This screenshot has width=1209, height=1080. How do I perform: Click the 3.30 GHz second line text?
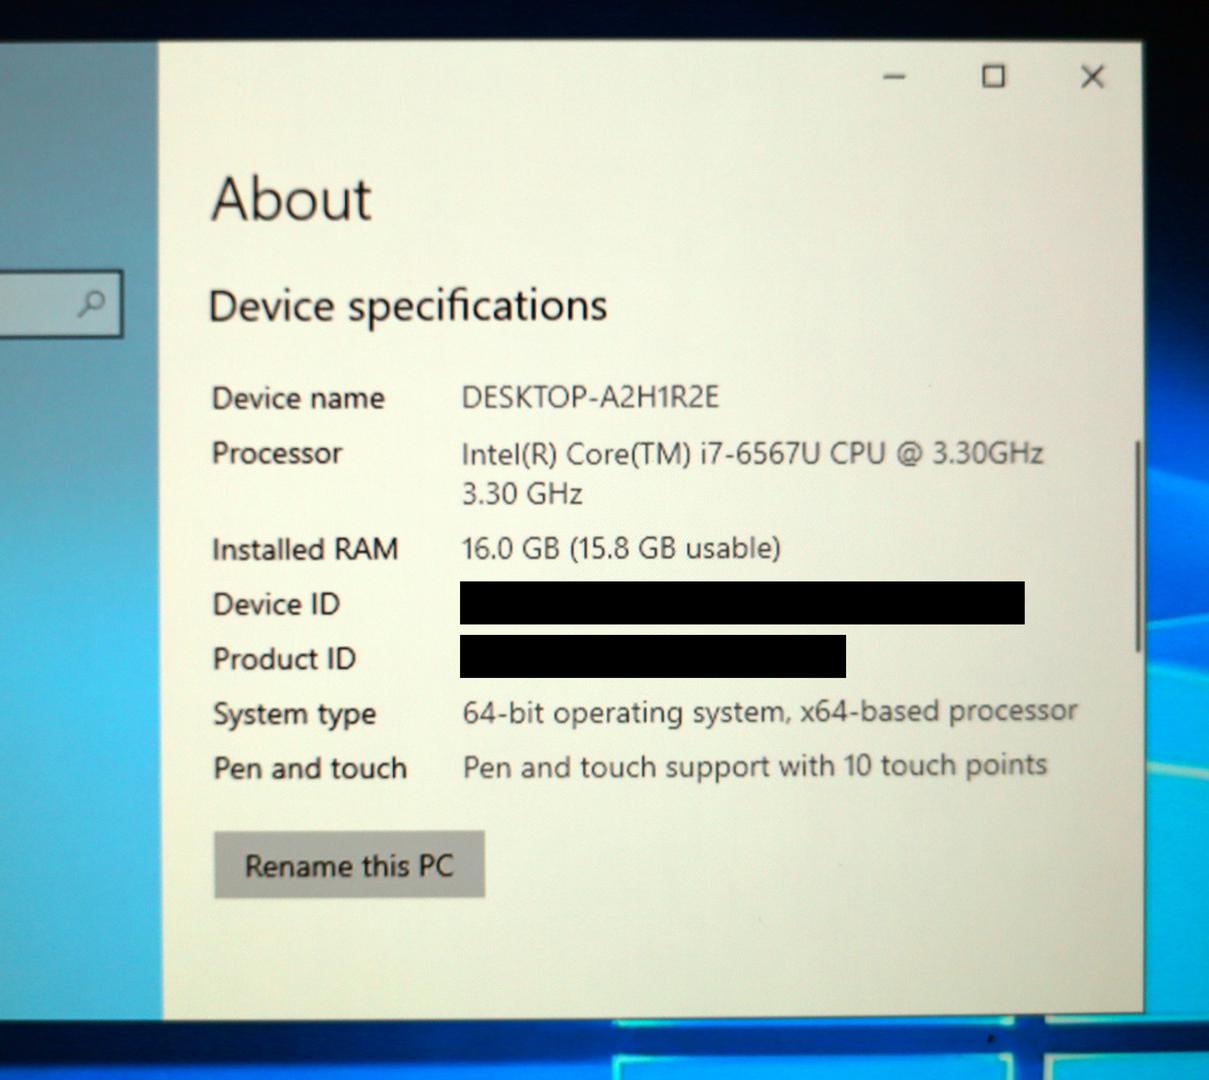coord(522,494)
